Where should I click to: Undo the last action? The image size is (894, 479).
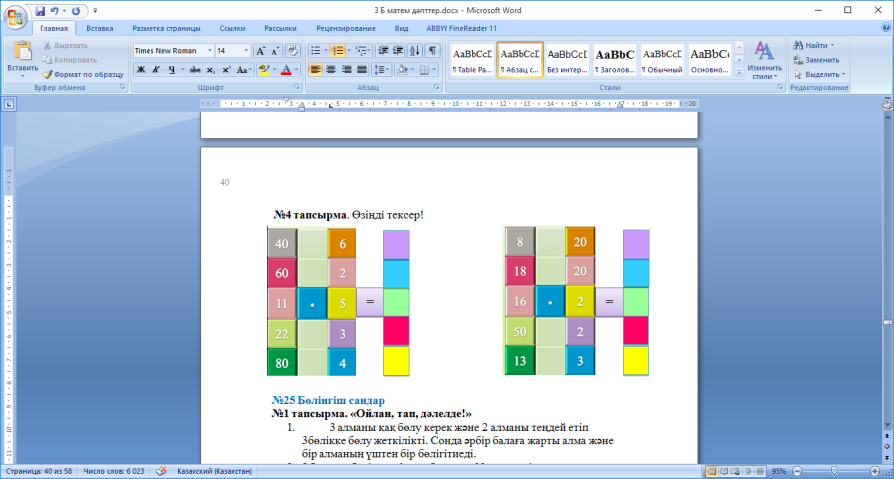click(x=55, y=11)
